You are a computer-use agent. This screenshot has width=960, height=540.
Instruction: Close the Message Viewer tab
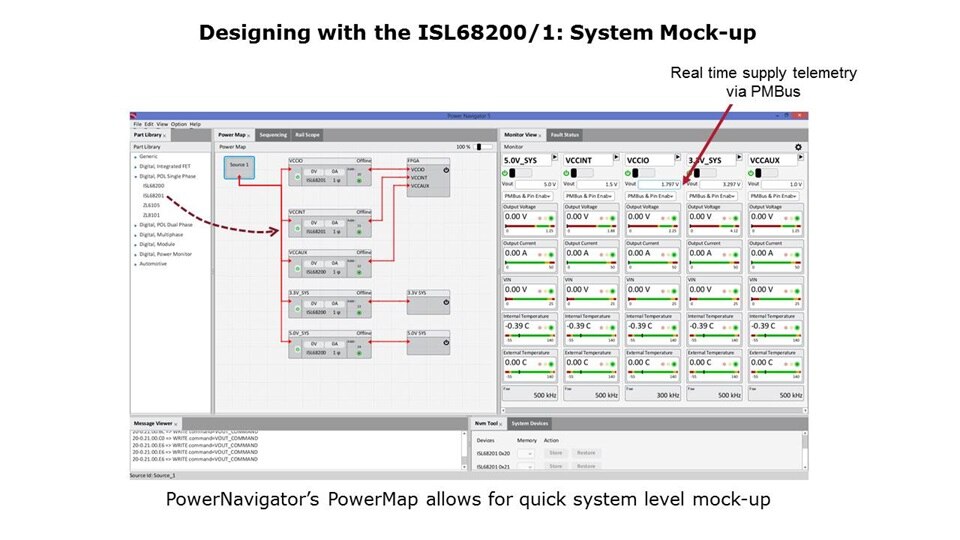tap(176, 424)
